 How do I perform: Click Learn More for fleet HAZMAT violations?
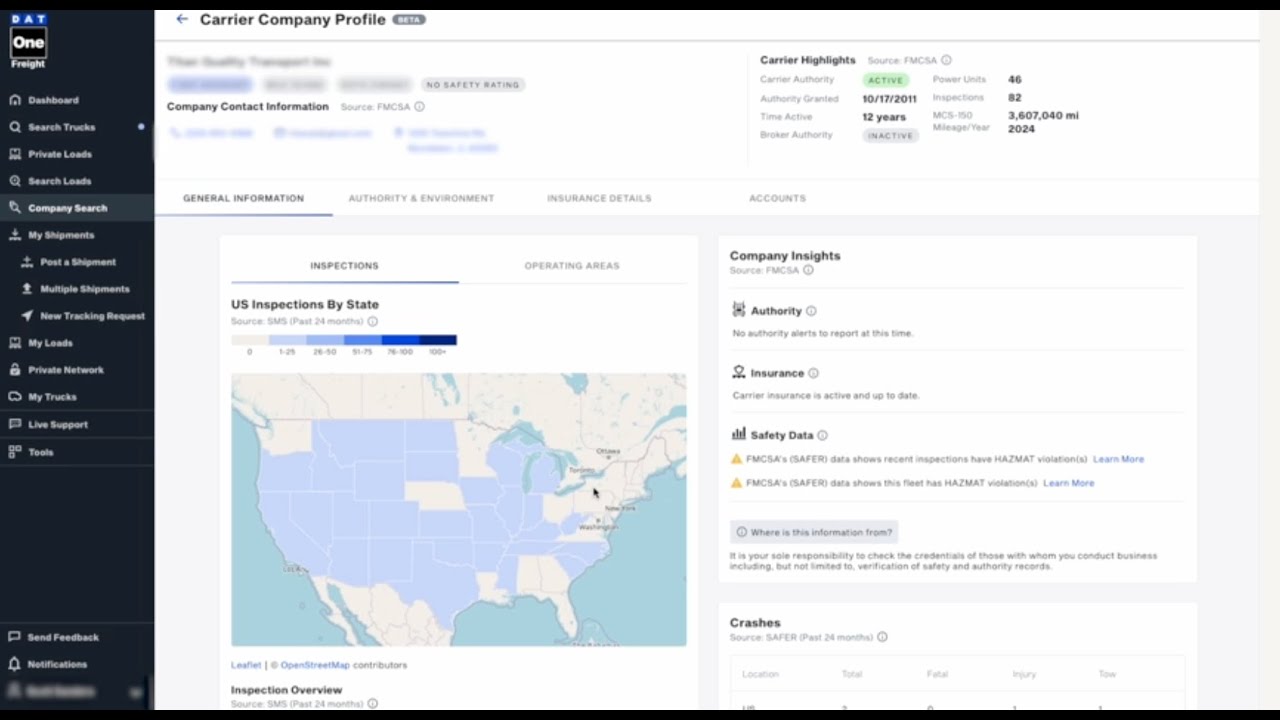coord(1069,483)
